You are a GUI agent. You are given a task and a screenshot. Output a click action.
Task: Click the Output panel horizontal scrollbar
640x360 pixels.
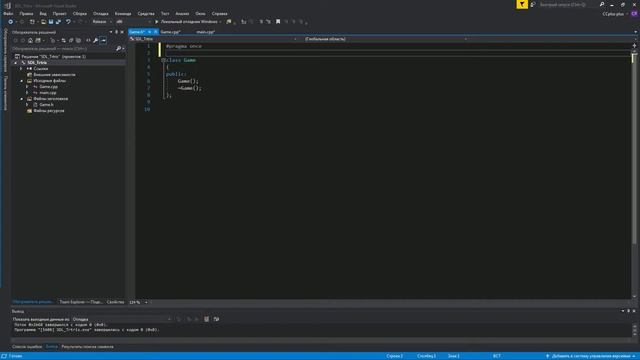click(320, 340)
